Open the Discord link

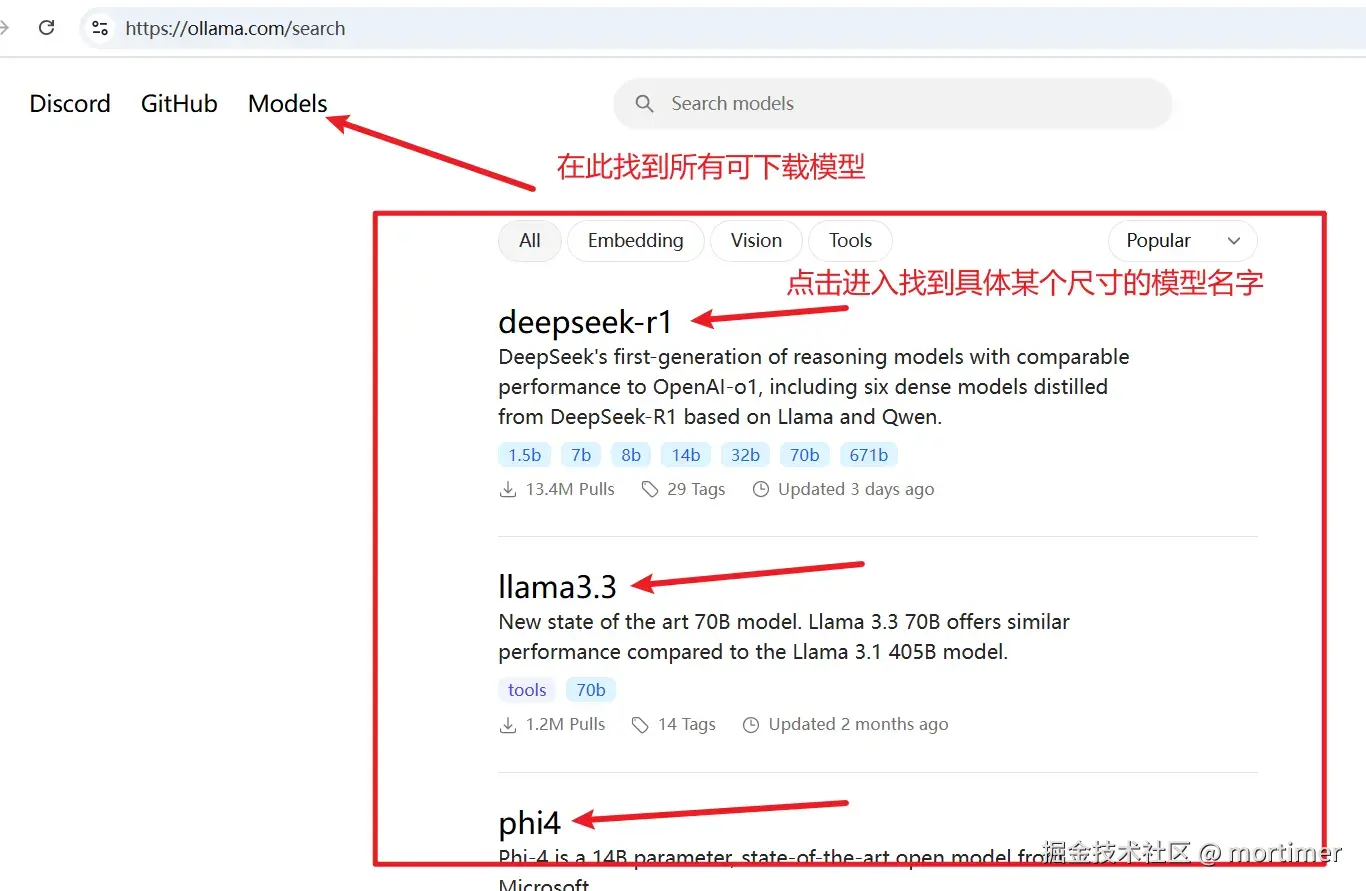coord(70,104)
